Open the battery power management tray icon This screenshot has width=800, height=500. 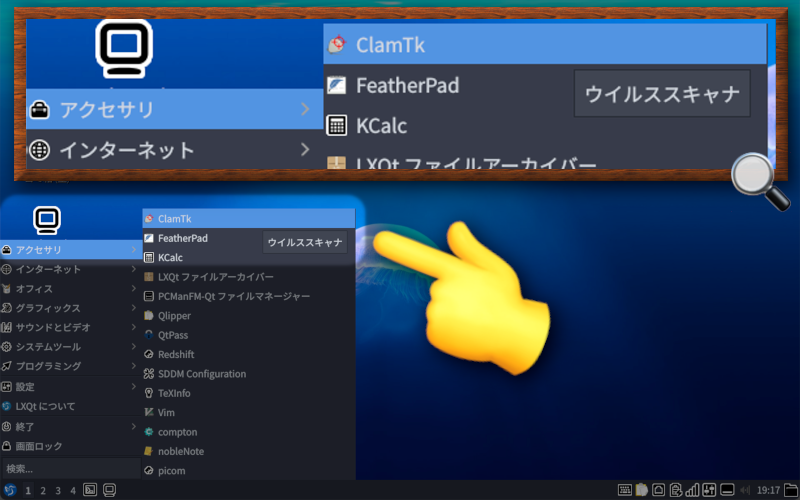tap(676, 490)
